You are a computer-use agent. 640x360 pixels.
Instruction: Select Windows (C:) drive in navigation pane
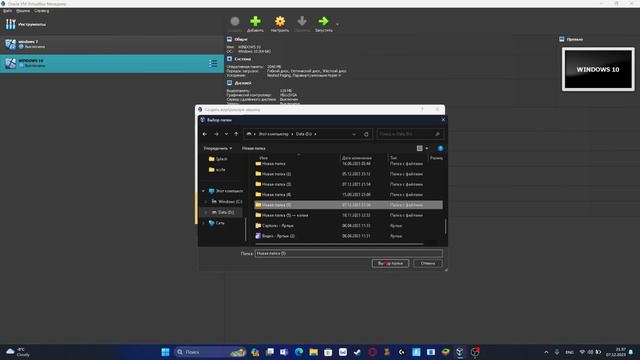(x=227, y=202)
